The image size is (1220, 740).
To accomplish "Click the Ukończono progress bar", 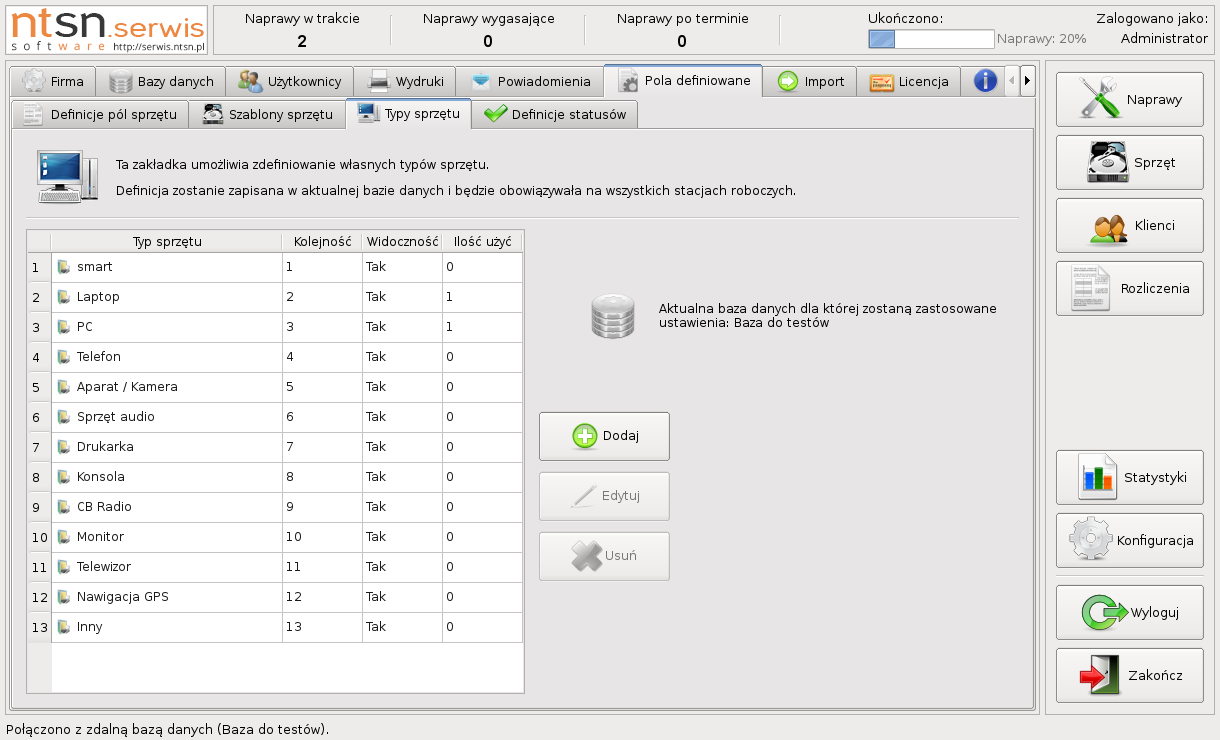I will point(930,39).
